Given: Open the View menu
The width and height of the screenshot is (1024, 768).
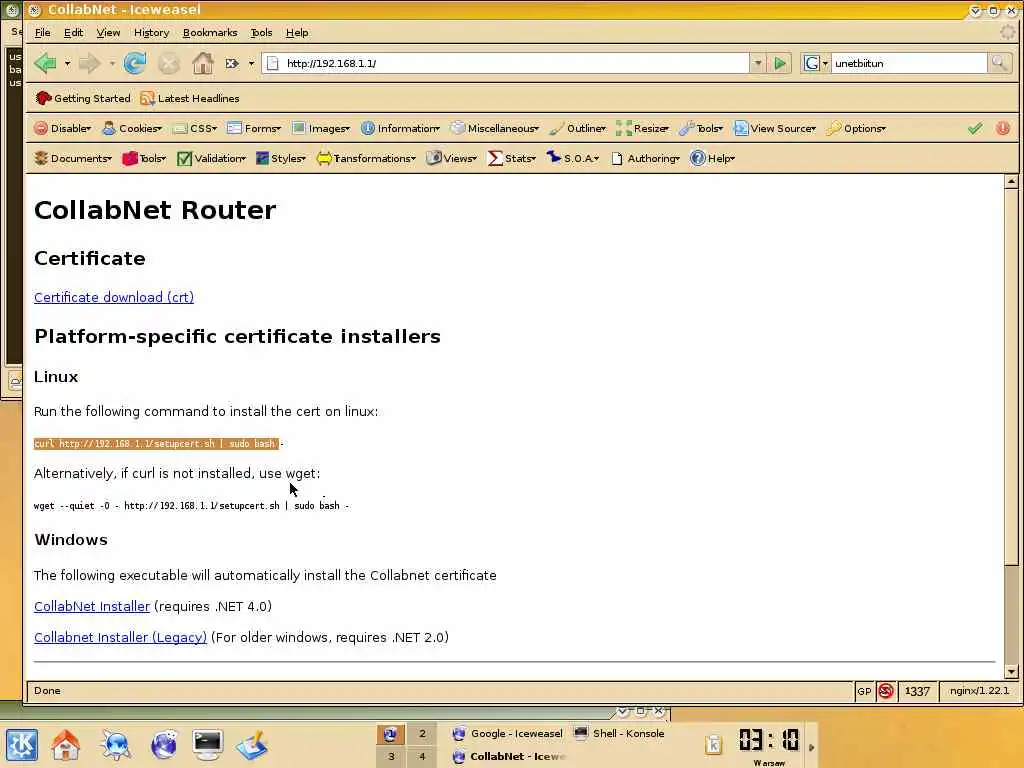Looking at the screenshot, I should click(x=108, y=33).
